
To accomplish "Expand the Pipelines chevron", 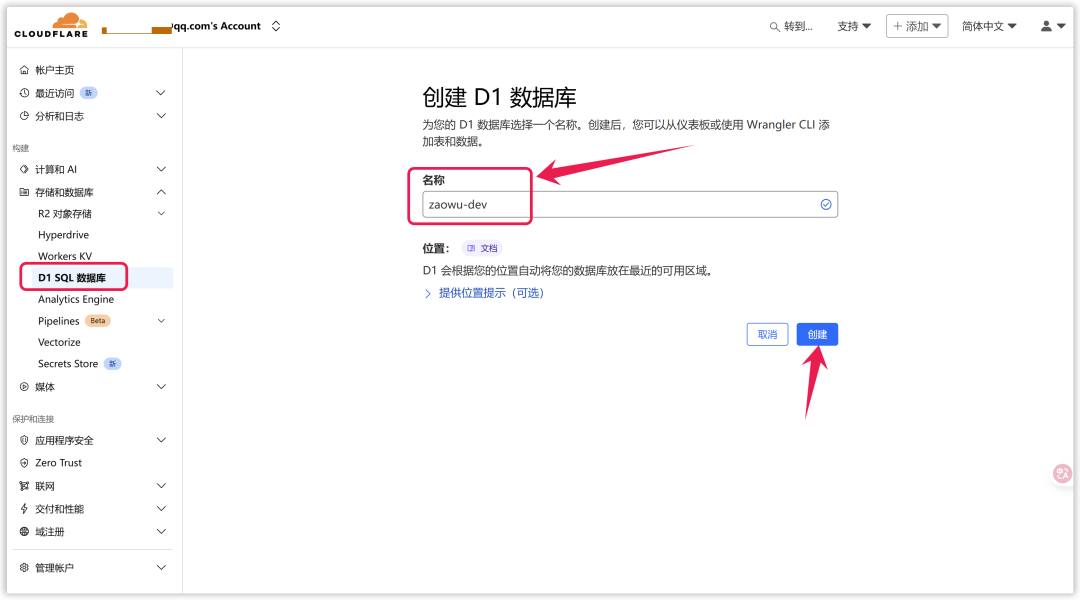I will click(x=160, y=321).
